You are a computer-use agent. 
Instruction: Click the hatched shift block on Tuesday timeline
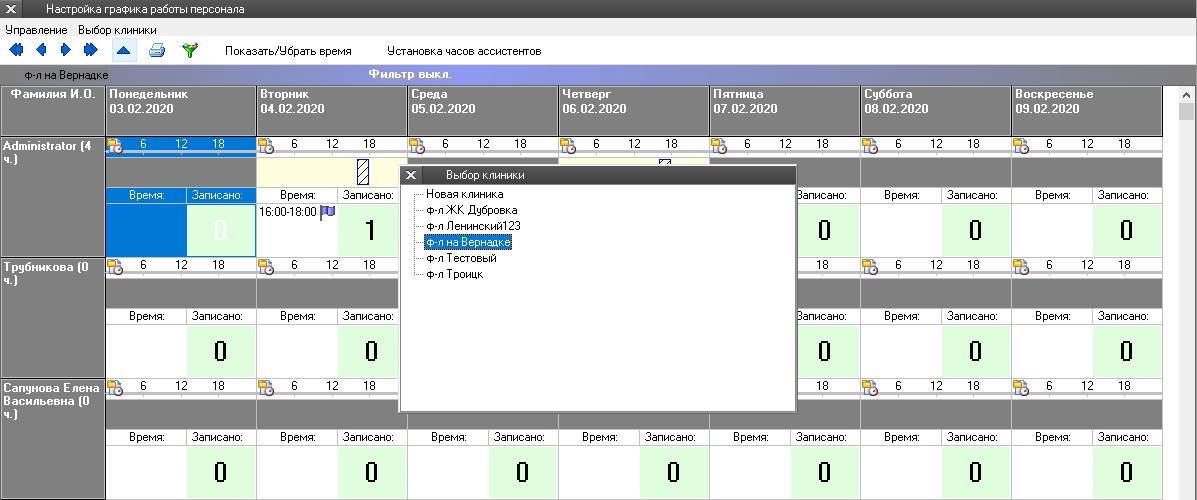tap(363, 170)
